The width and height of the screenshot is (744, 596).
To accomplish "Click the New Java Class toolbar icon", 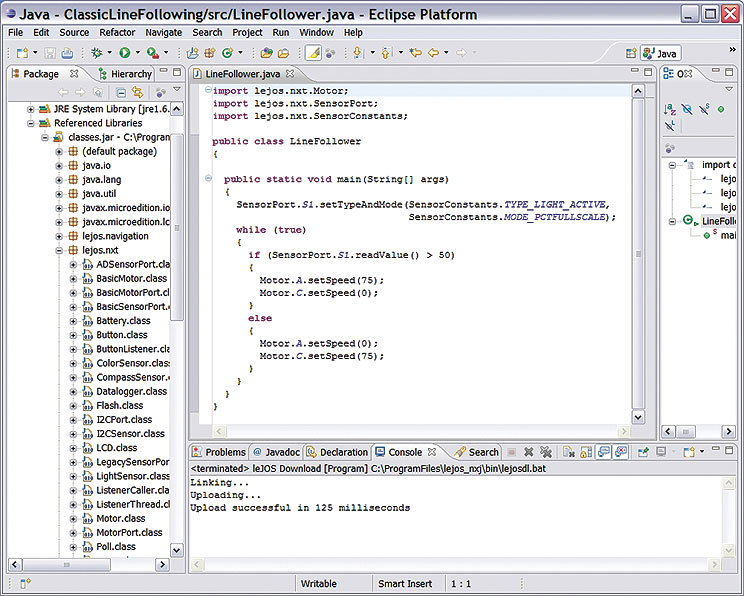I will 228,53.
